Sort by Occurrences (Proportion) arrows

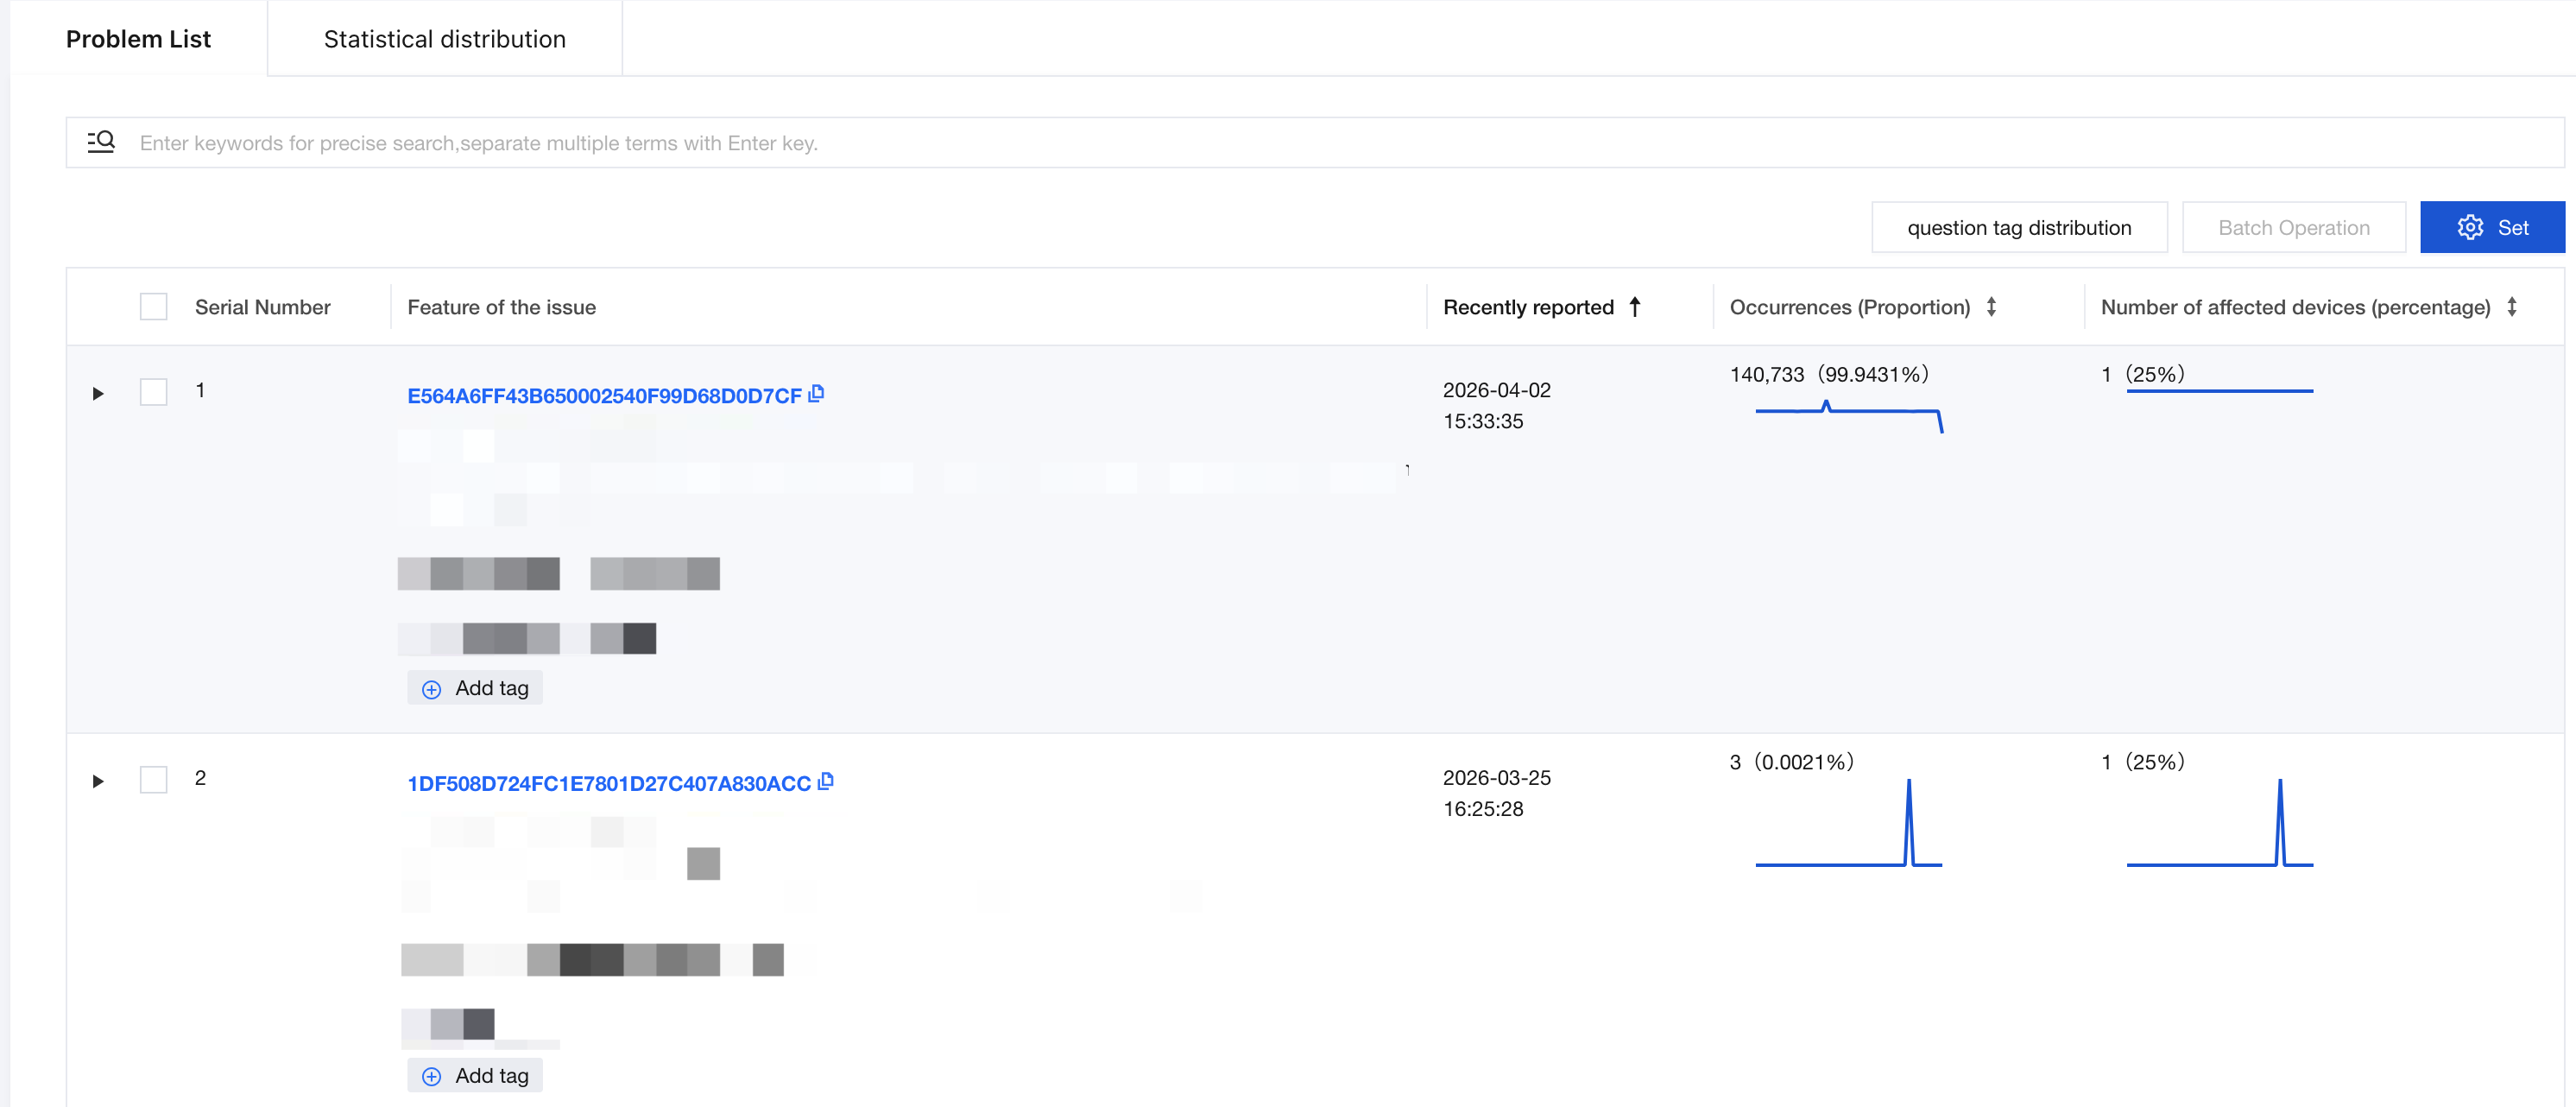click(x=1991, y=307)
